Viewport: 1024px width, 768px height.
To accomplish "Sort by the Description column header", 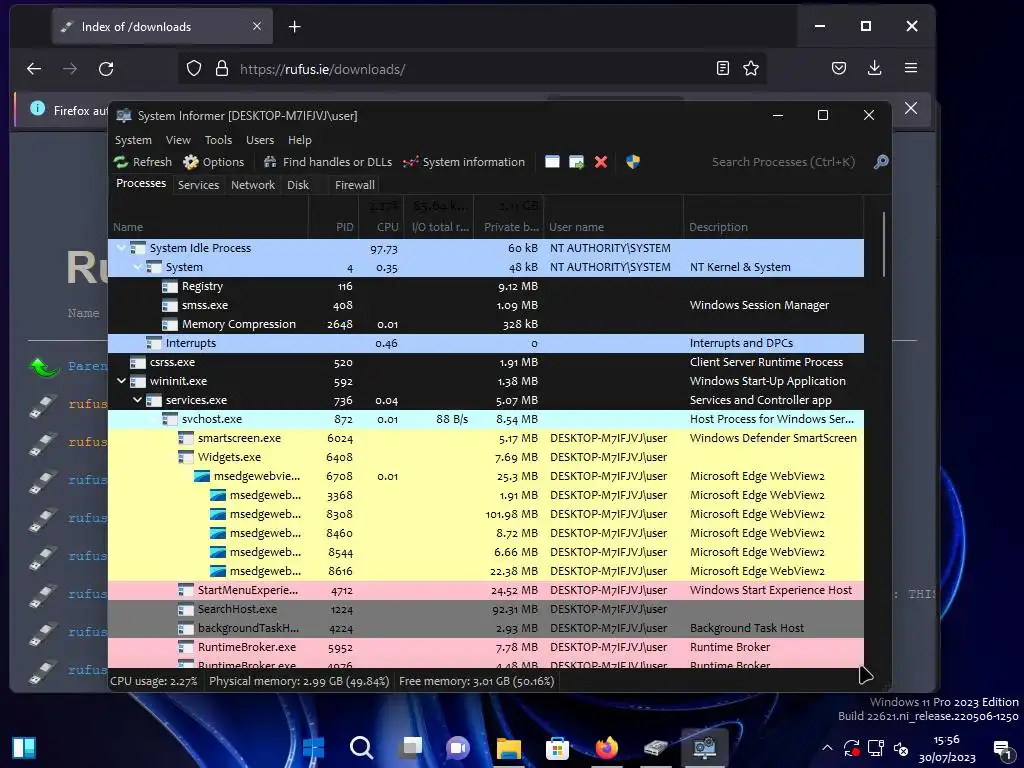I will 774,227.
